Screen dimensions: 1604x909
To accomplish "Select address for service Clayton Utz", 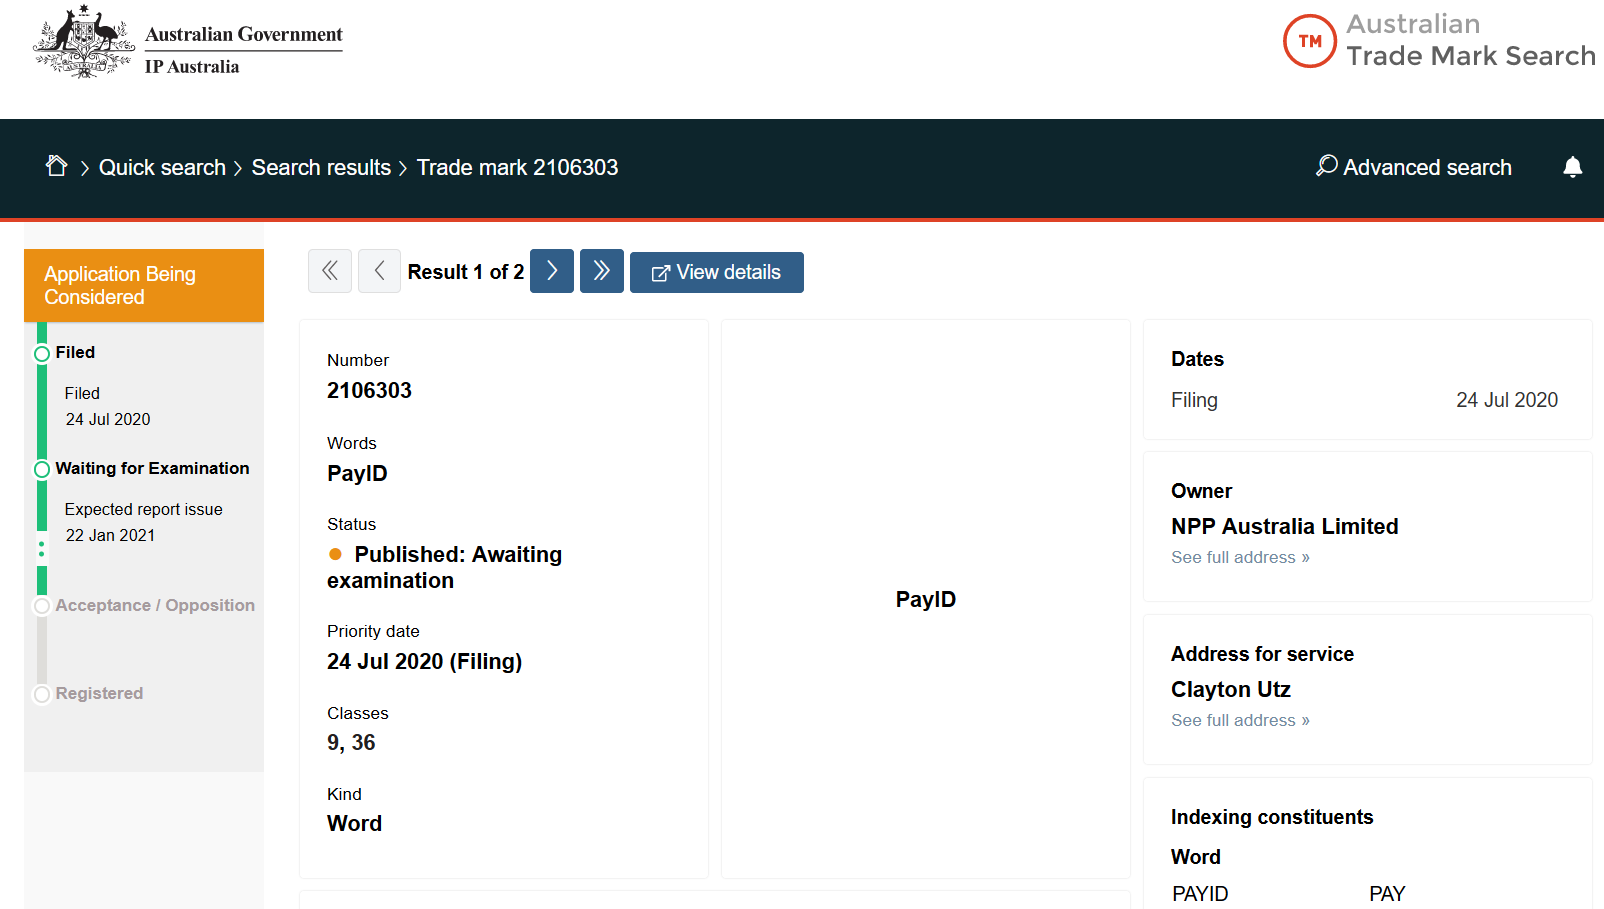I will coord(1231,689).
